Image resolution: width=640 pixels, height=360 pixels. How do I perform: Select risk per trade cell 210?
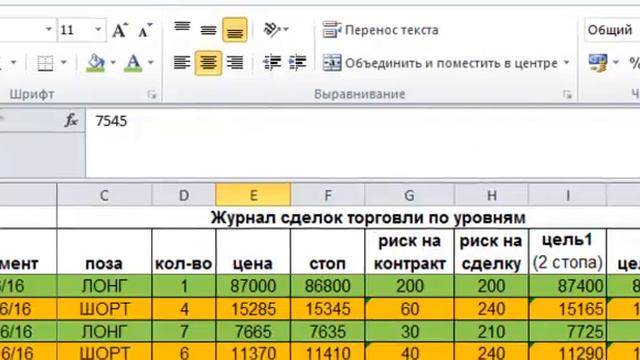tap(491, 331)
